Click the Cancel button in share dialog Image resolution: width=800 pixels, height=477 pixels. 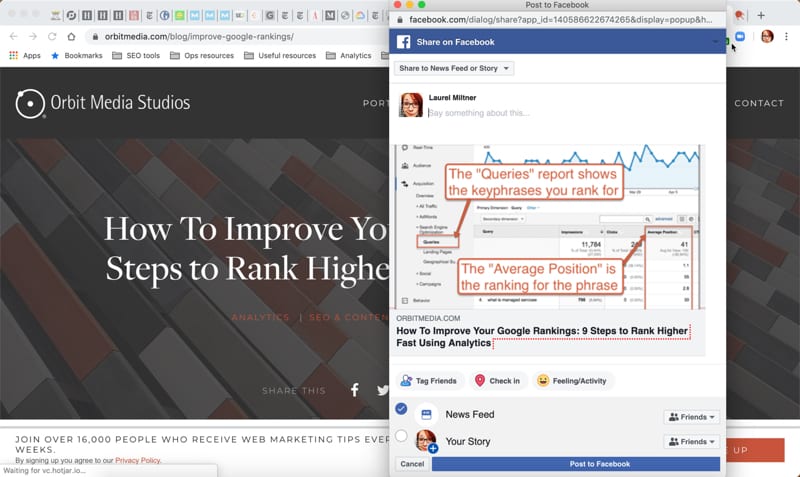412,464
